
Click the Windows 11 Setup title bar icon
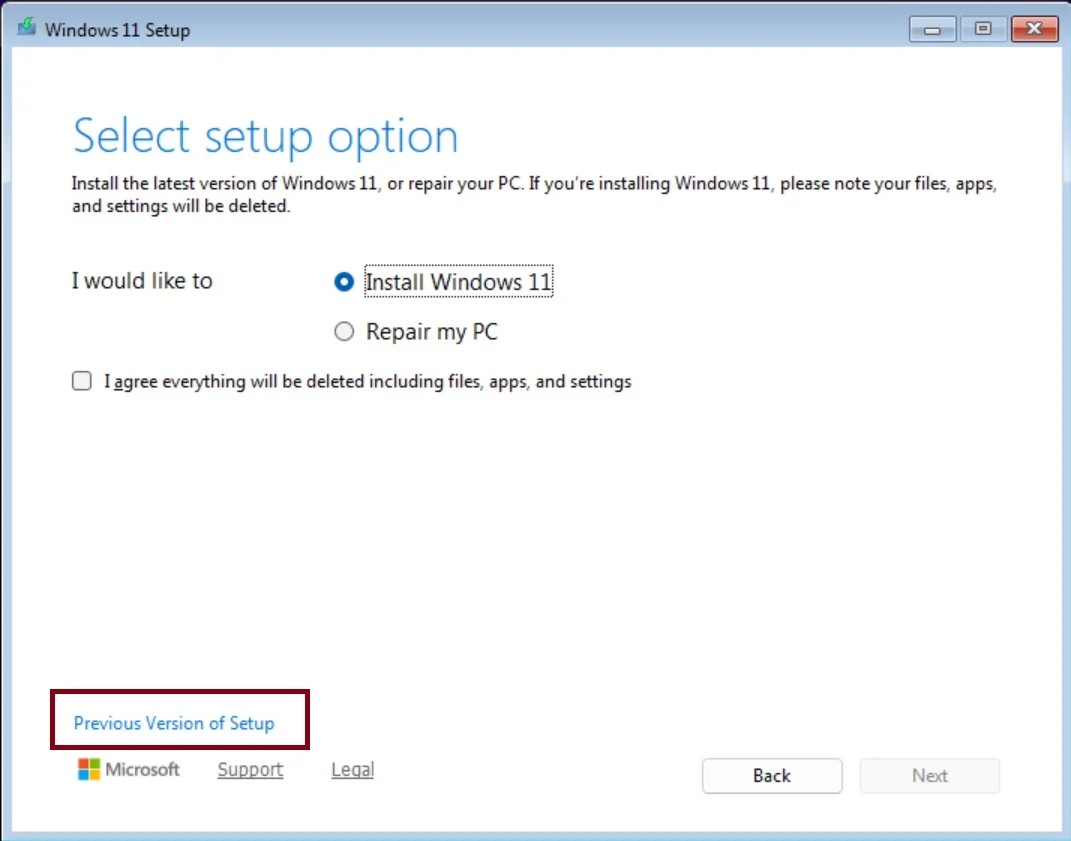tap(27, 27)
